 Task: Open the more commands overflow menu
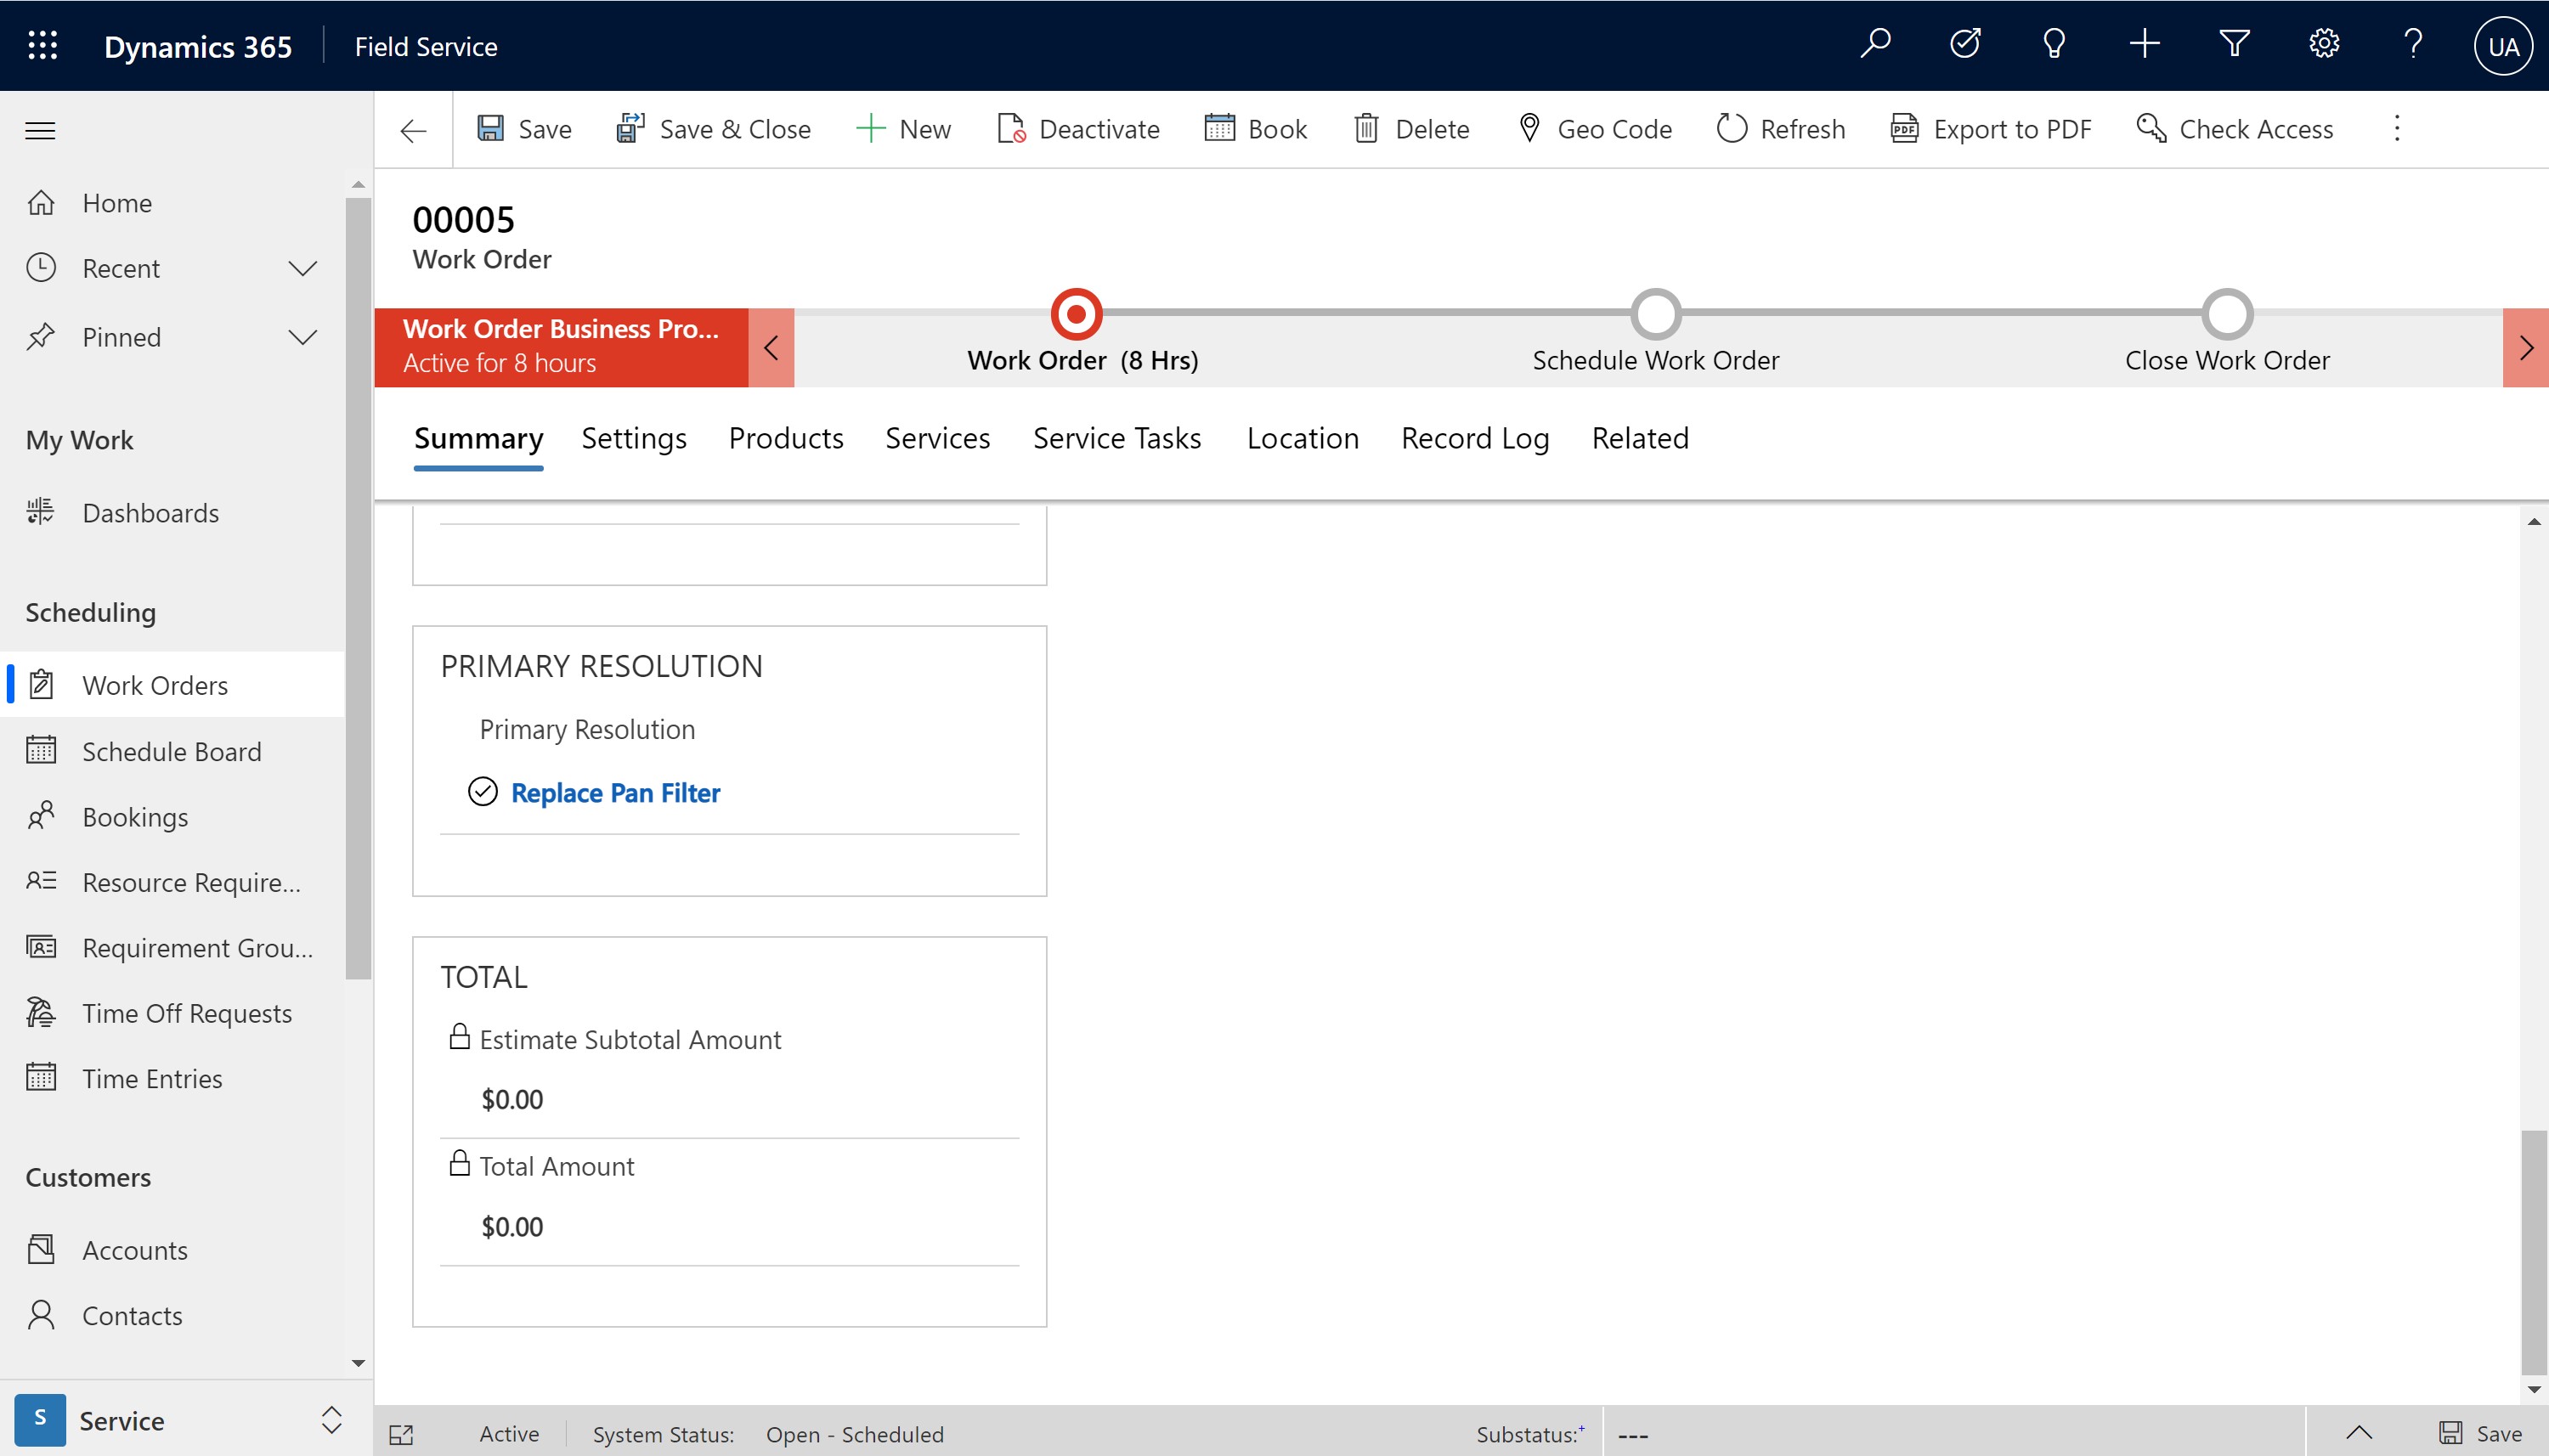pyautogui.click(x=2397, y=129)
